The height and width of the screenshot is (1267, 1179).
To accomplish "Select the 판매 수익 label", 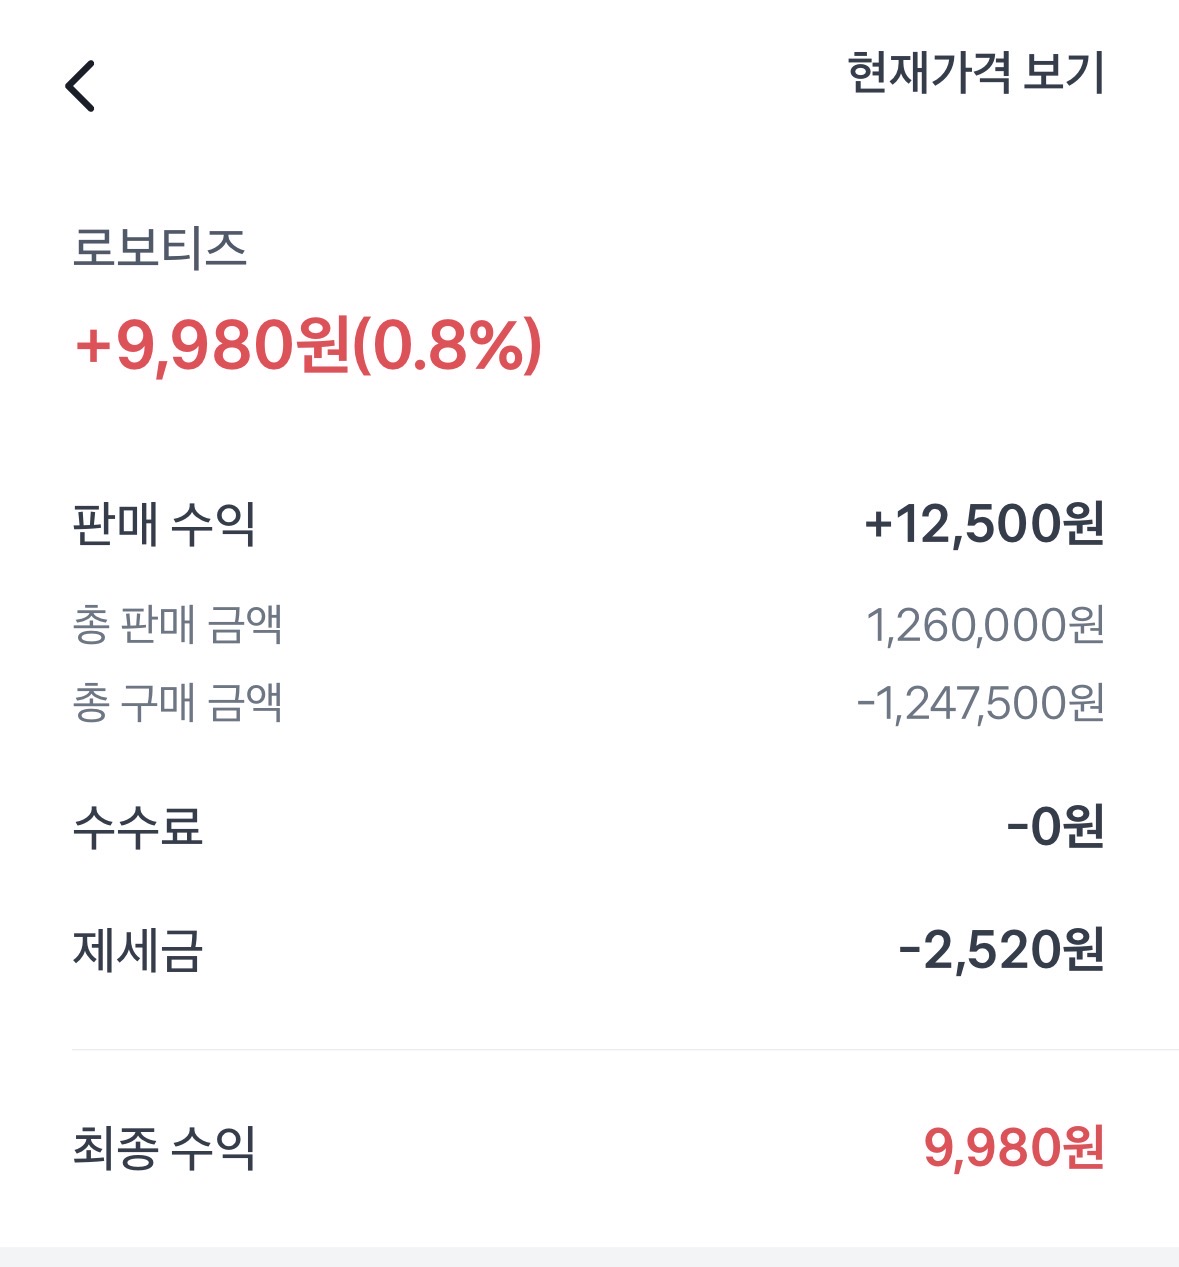I will 164,523.
